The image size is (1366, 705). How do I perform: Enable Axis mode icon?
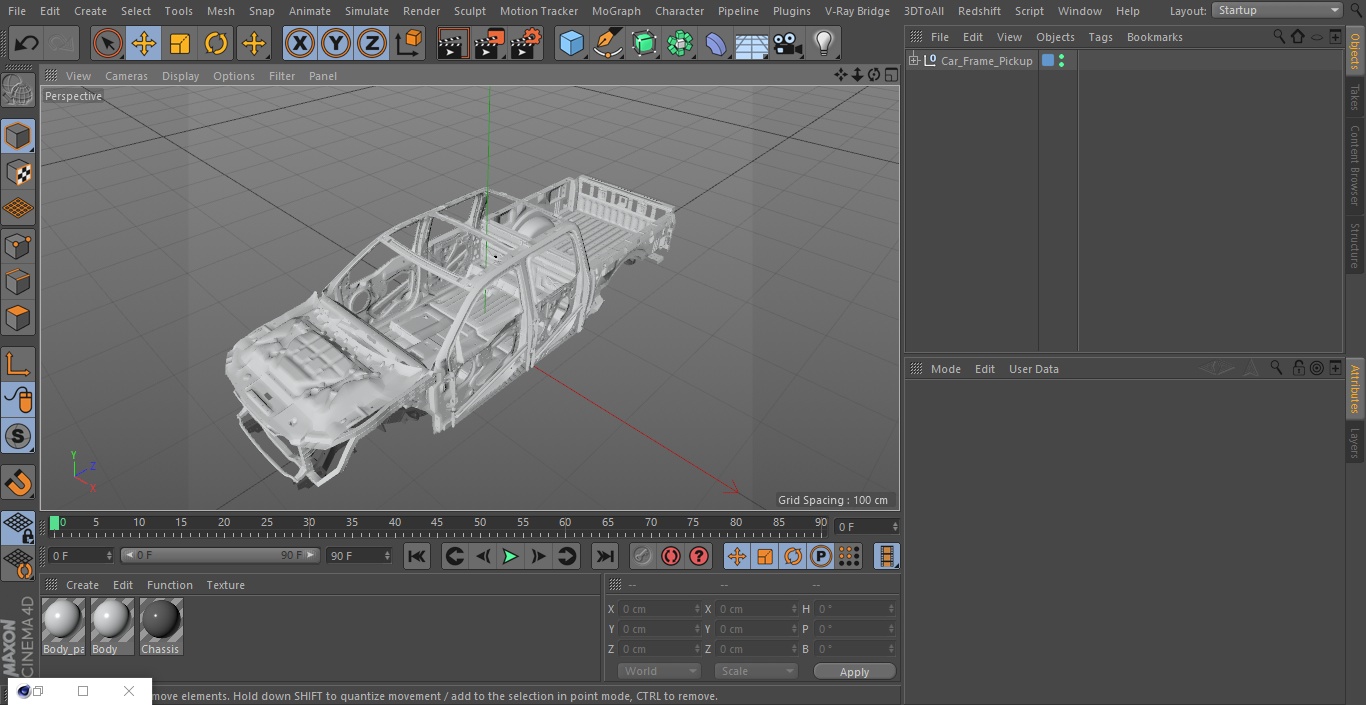point(18,364)
